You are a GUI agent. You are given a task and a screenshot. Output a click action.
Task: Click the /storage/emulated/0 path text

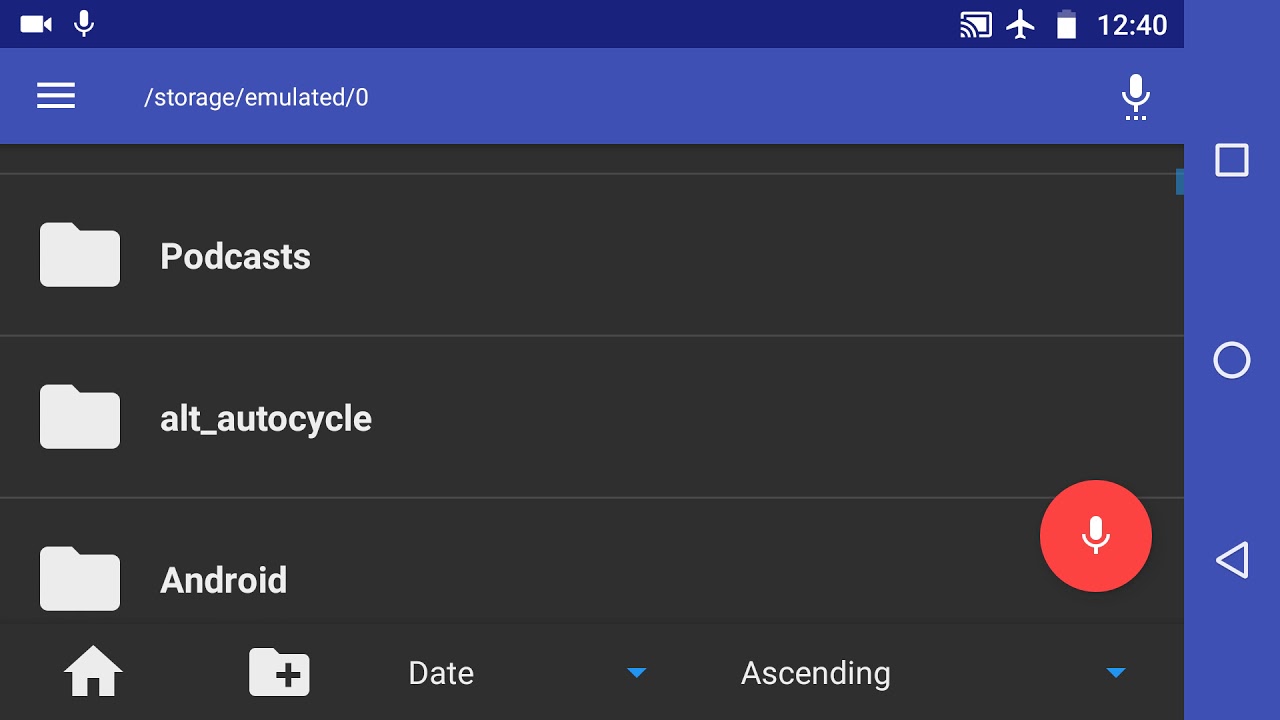tap(256, 97)
